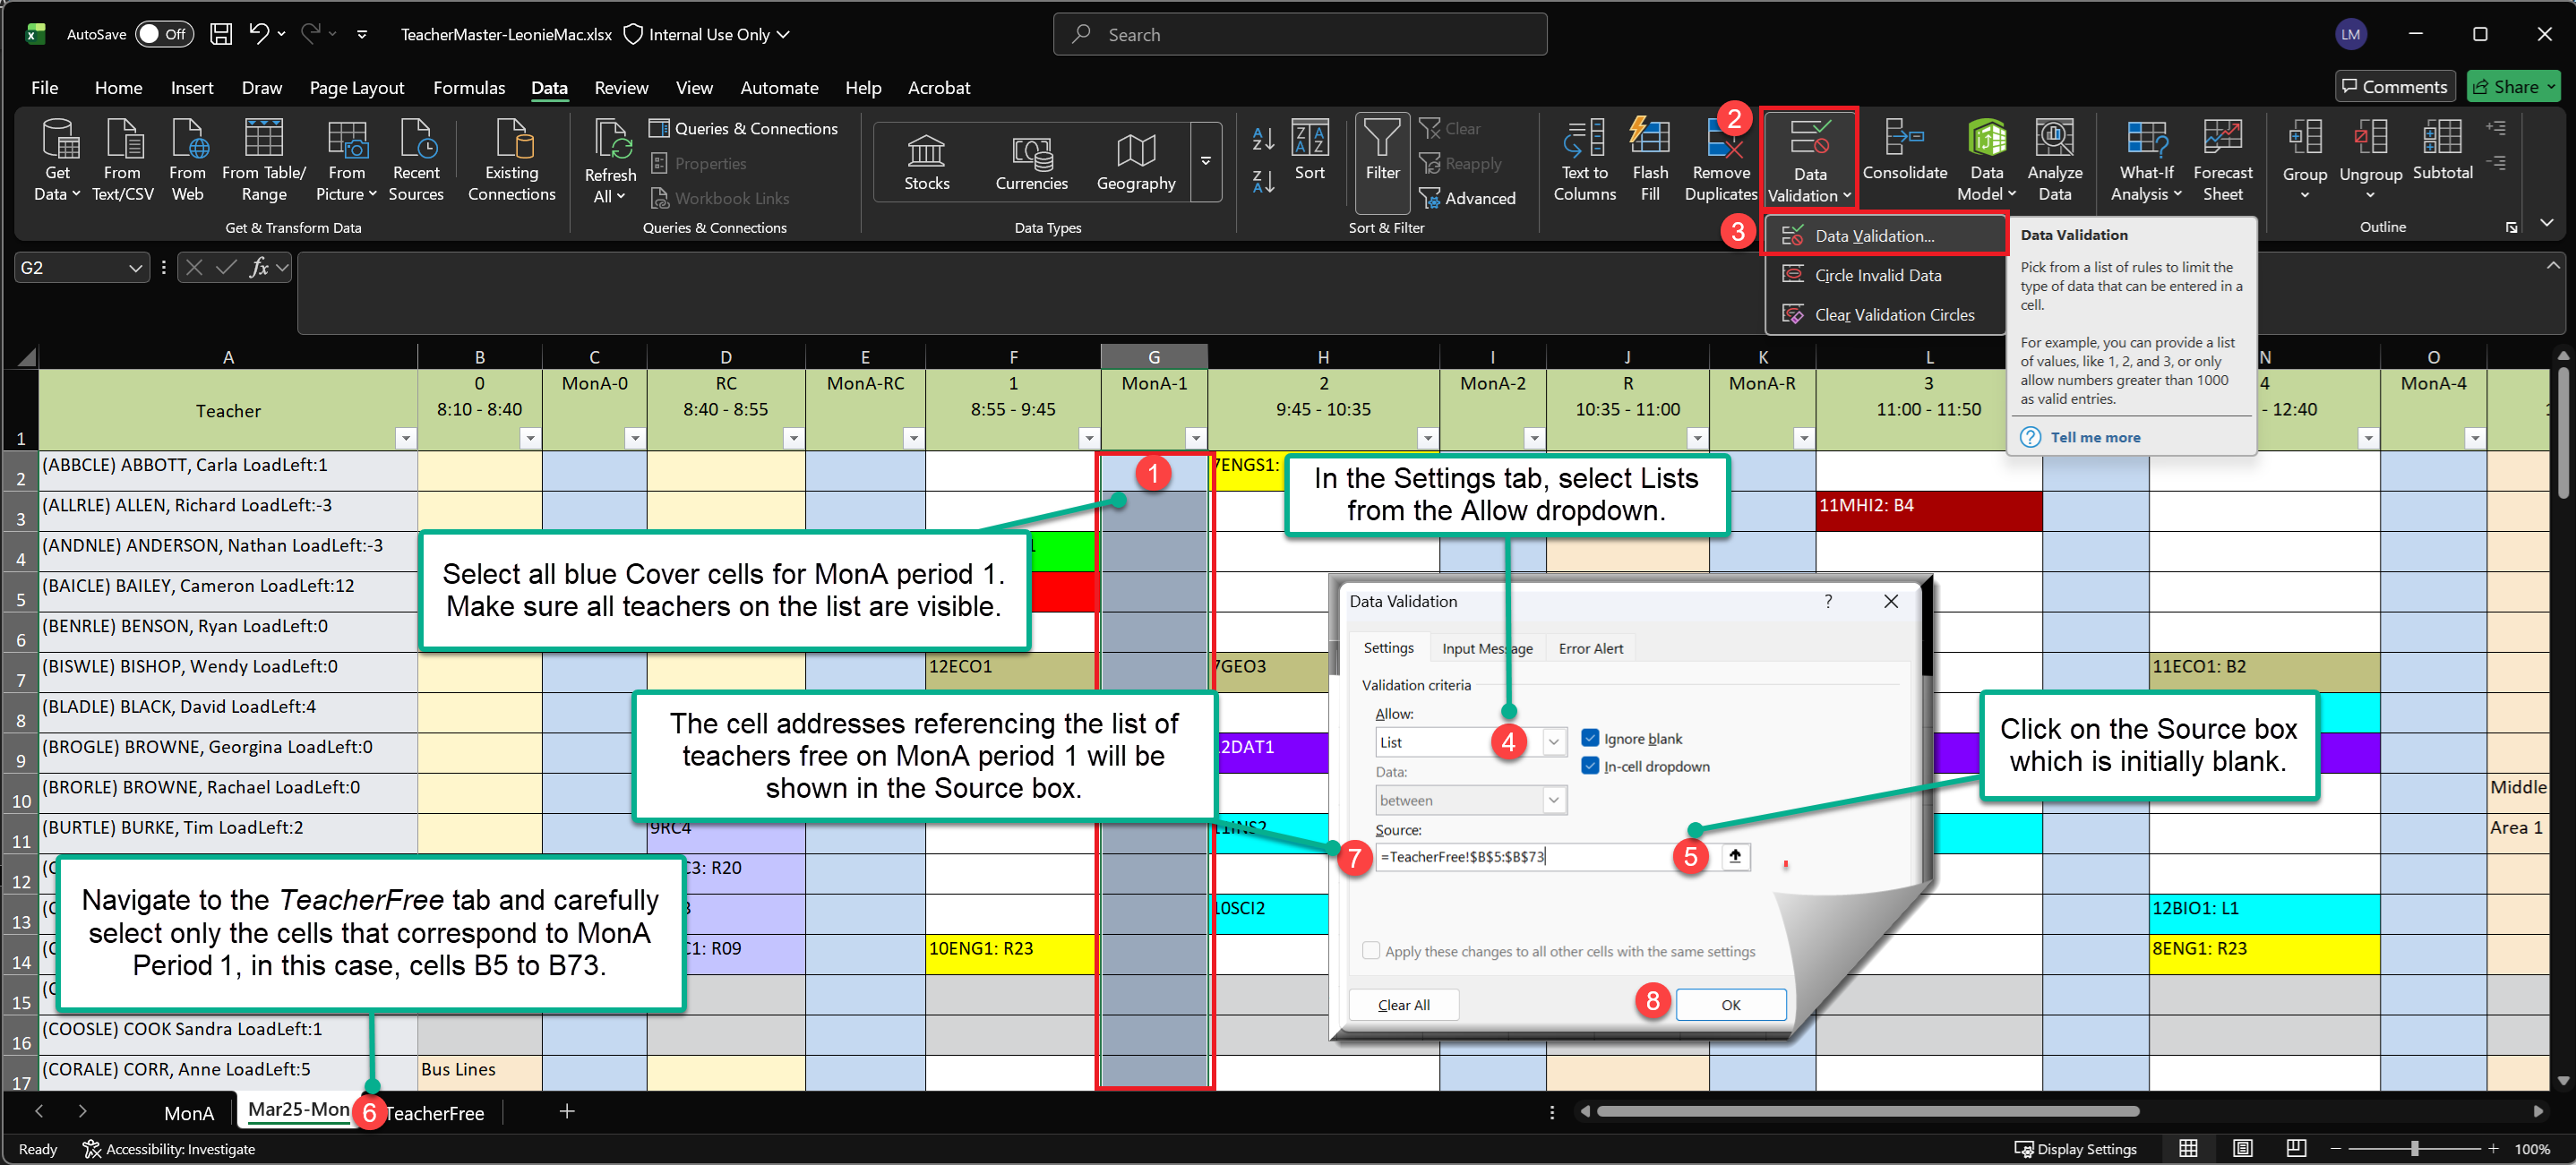Screen dimensions: 2576x1165
Task: Toggle the AutoSave switch
Action: coord(163,34)
